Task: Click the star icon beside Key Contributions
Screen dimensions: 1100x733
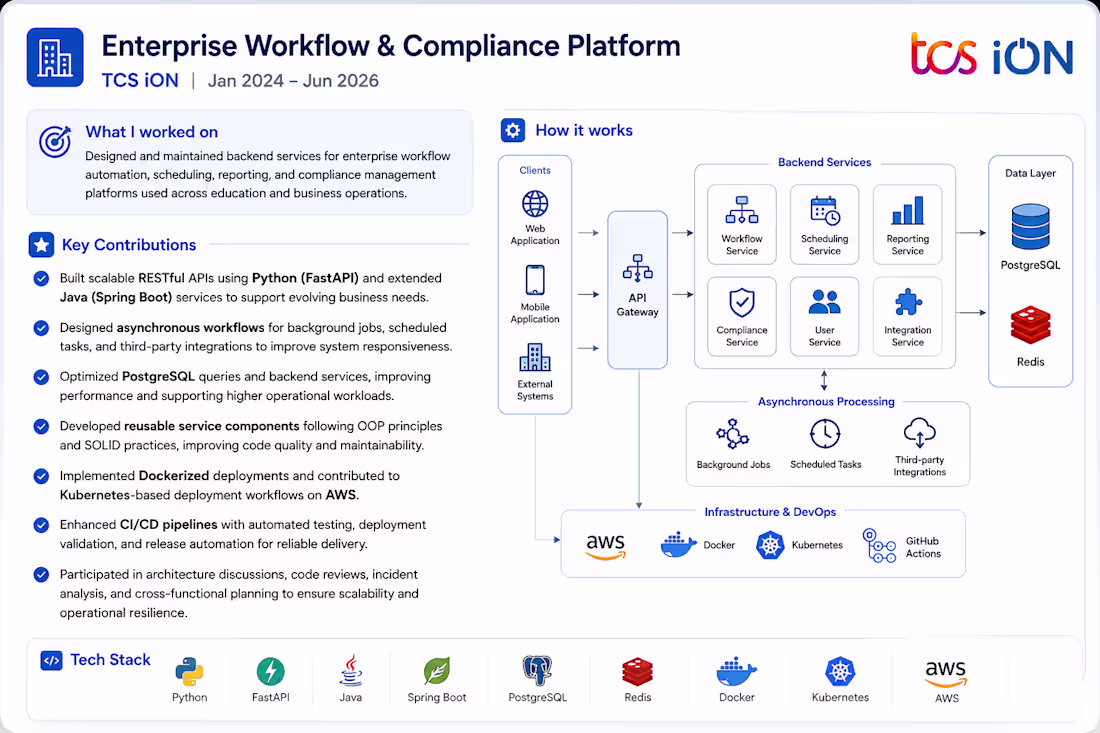Action: [41, 245]
